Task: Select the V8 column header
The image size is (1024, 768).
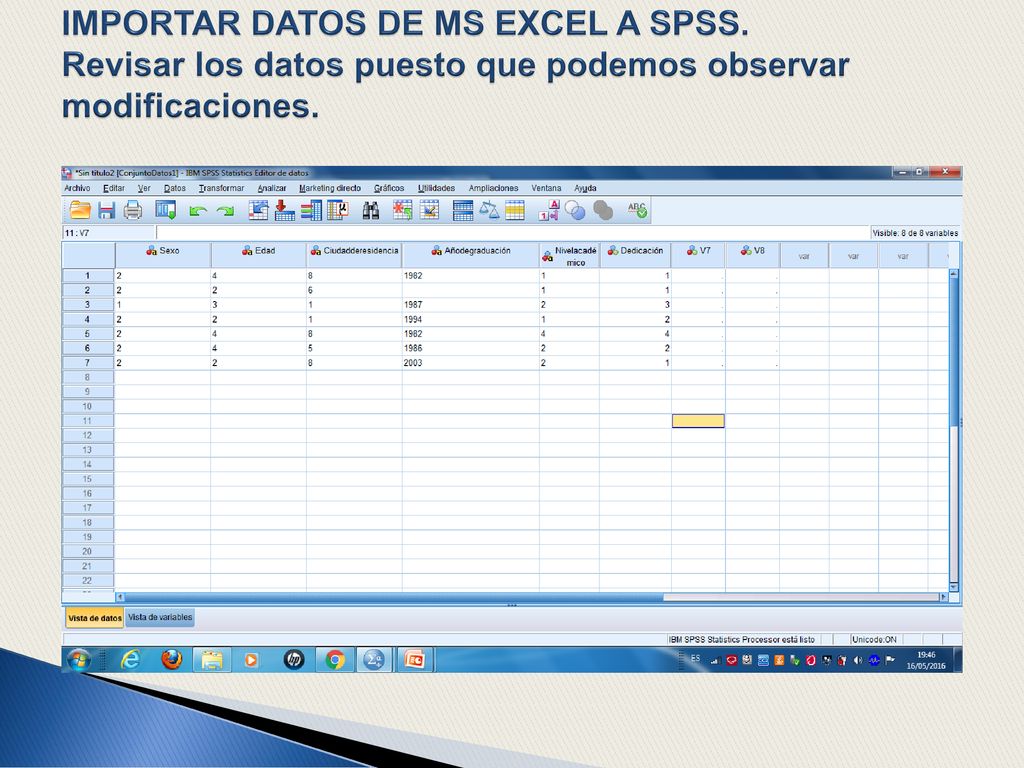Action: click(x=752, y=255)
